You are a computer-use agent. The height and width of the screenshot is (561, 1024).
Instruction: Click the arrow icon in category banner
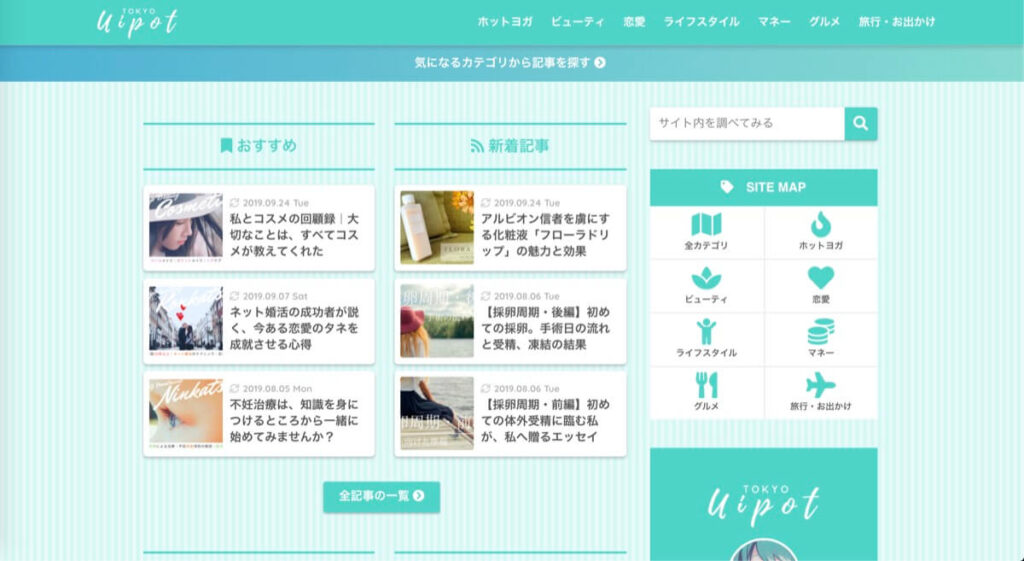(x=600, y=63)
